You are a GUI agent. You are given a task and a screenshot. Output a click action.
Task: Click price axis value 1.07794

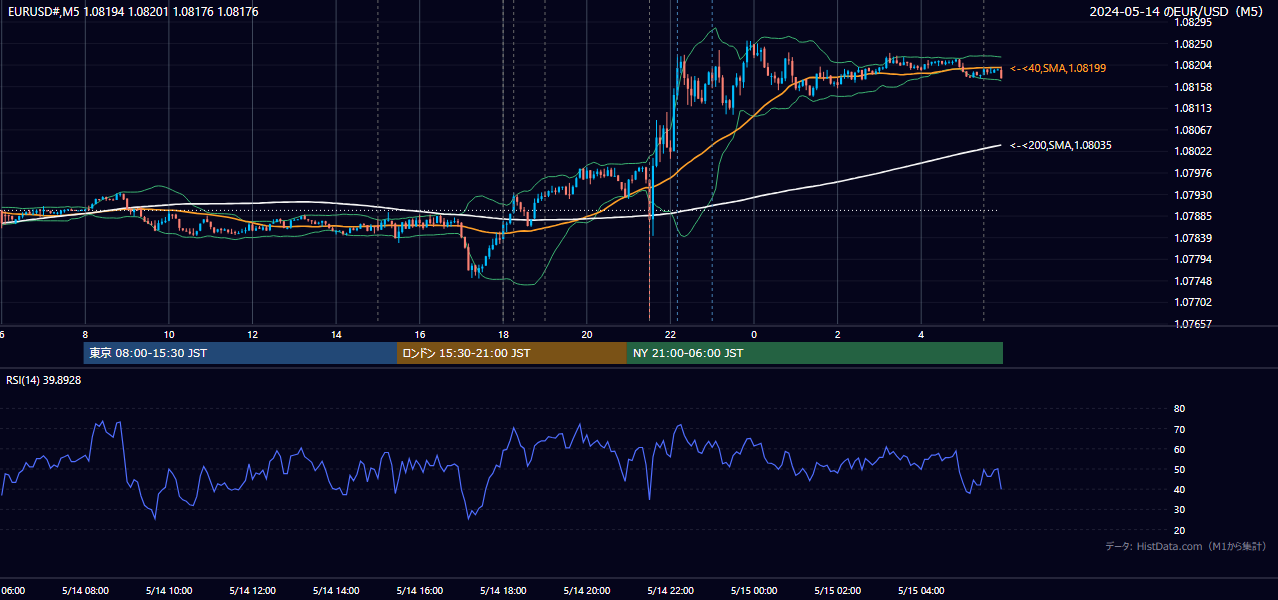coord(1193,259)
